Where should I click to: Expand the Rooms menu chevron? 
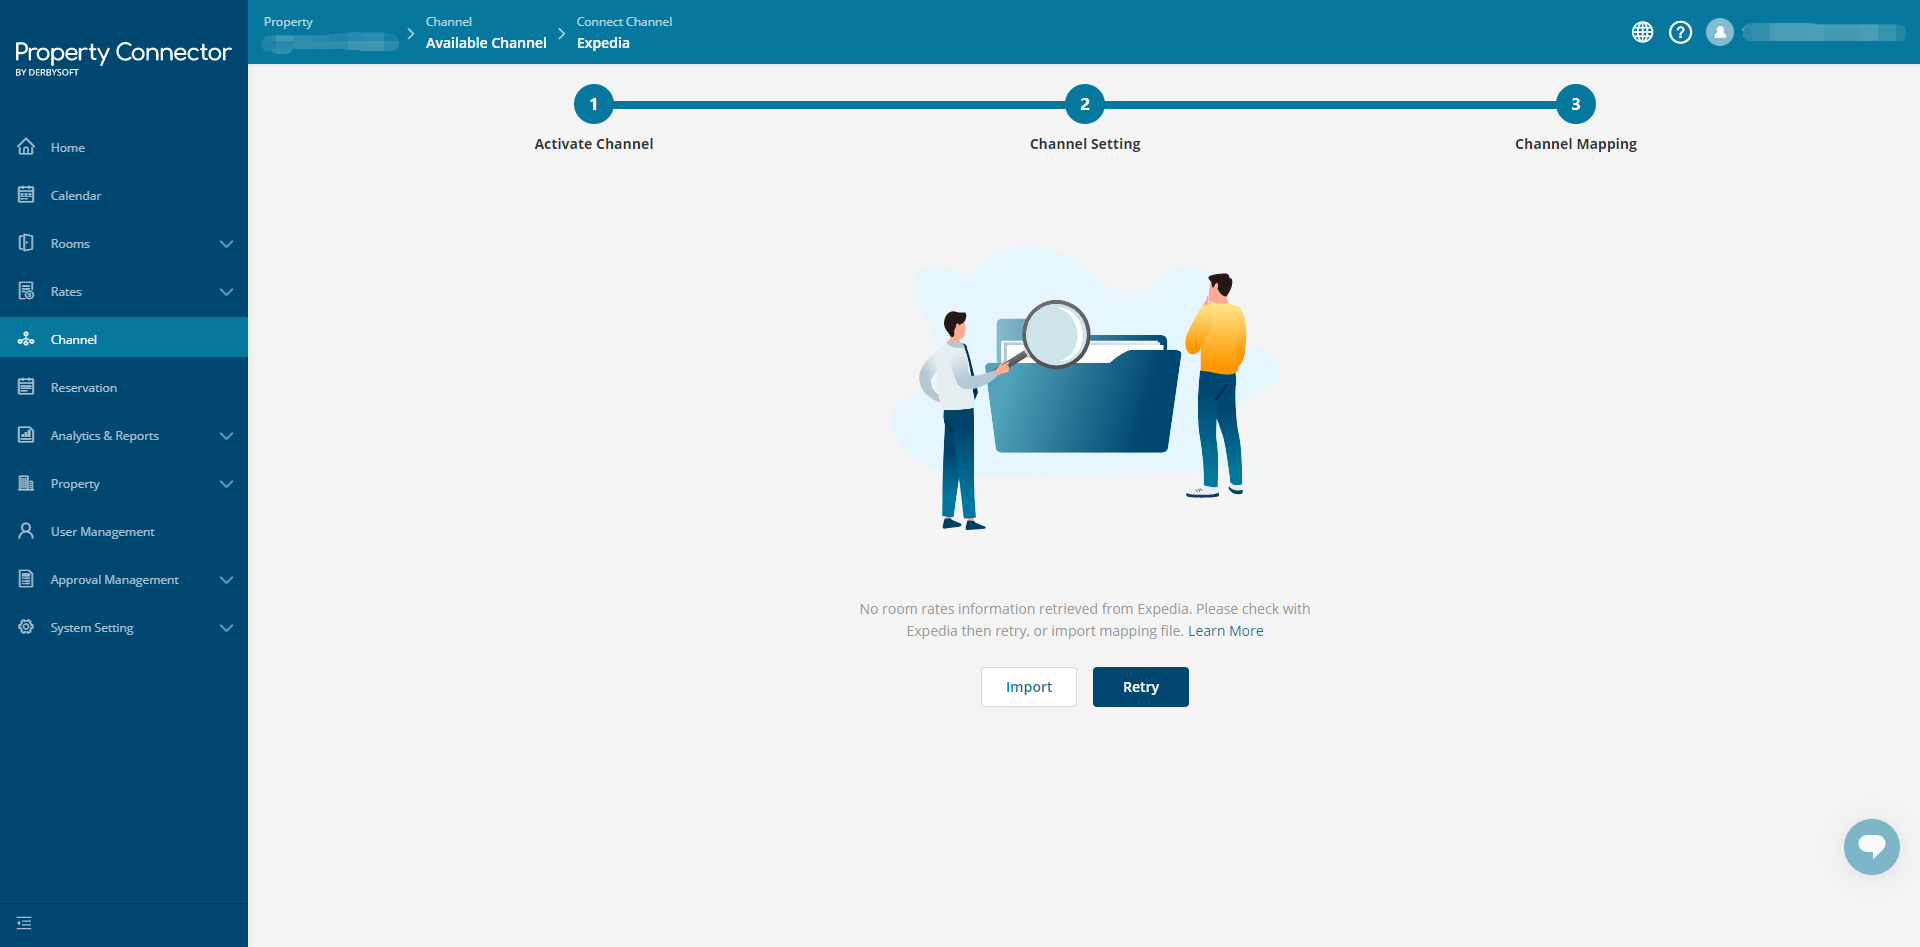point(227,244)
